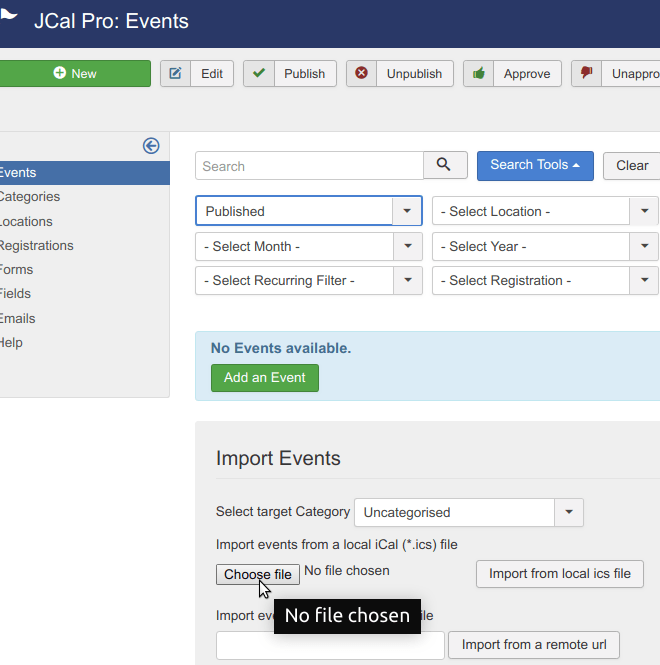The image size is (660, 665).
Task: Click the 'Select target Category' label
Action: [283, 511]
